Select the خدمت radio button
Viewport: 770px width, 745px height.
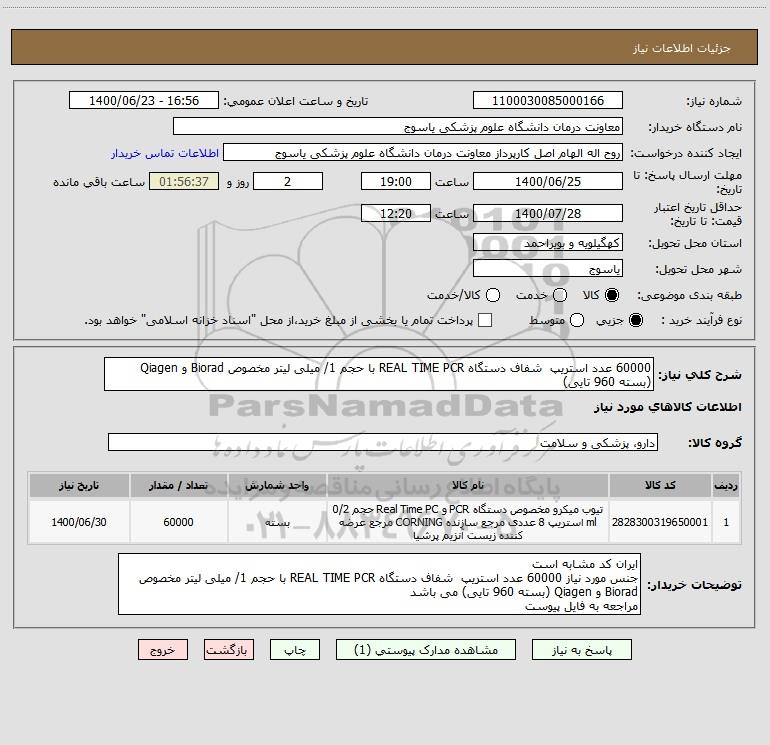click(x=560, y=295)
